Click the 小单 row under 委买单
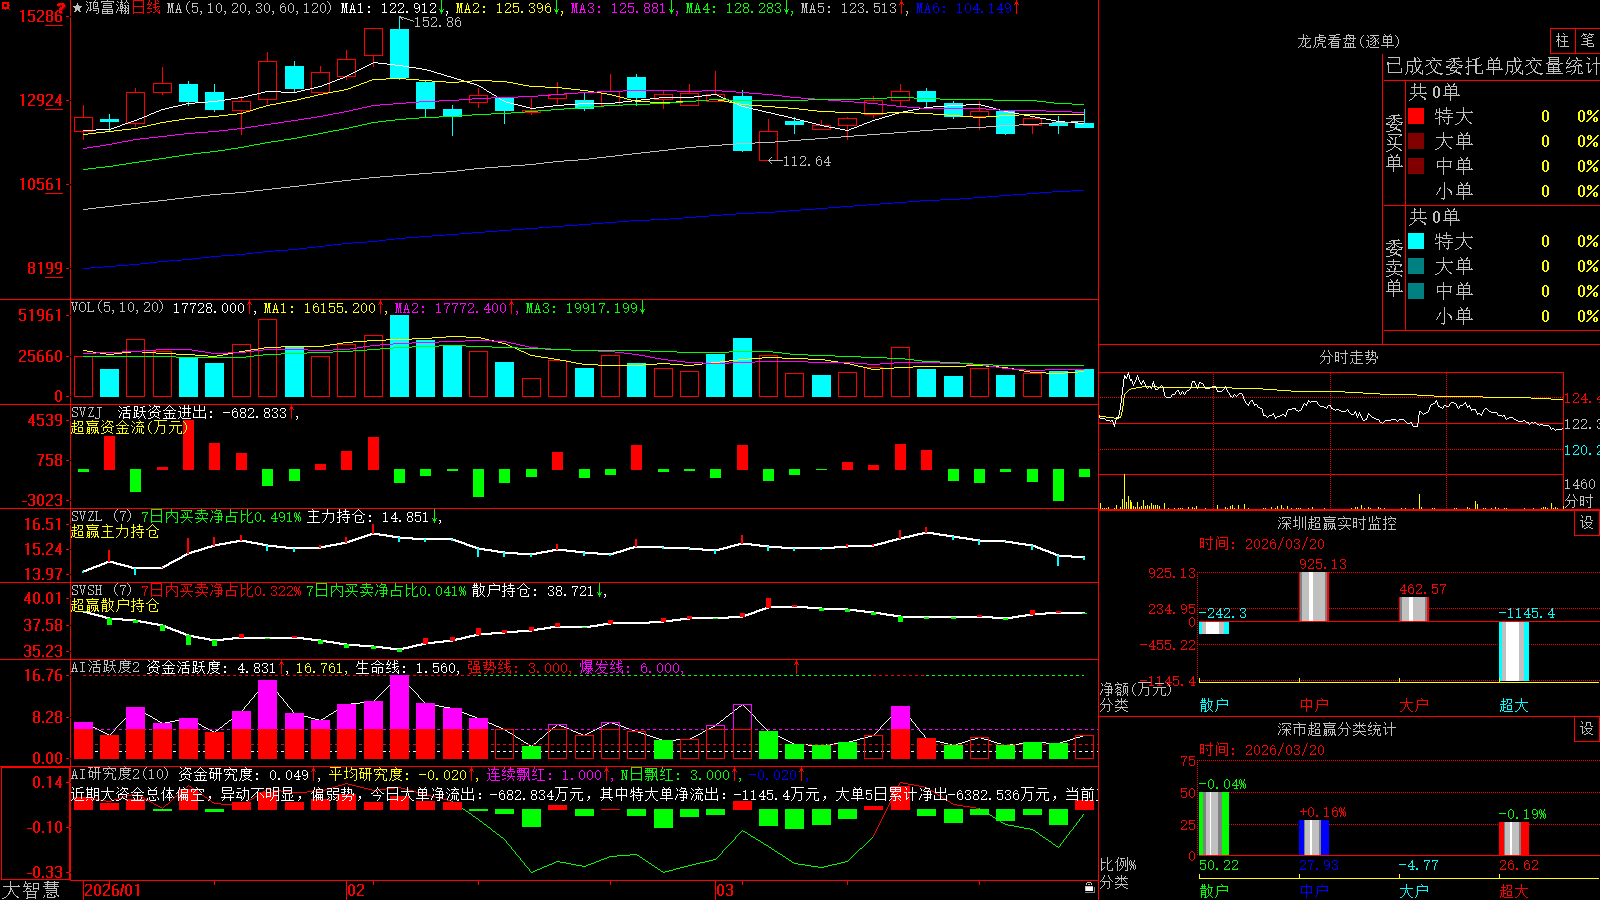This screenshot has width=1600, height=900. [1503, 191]
